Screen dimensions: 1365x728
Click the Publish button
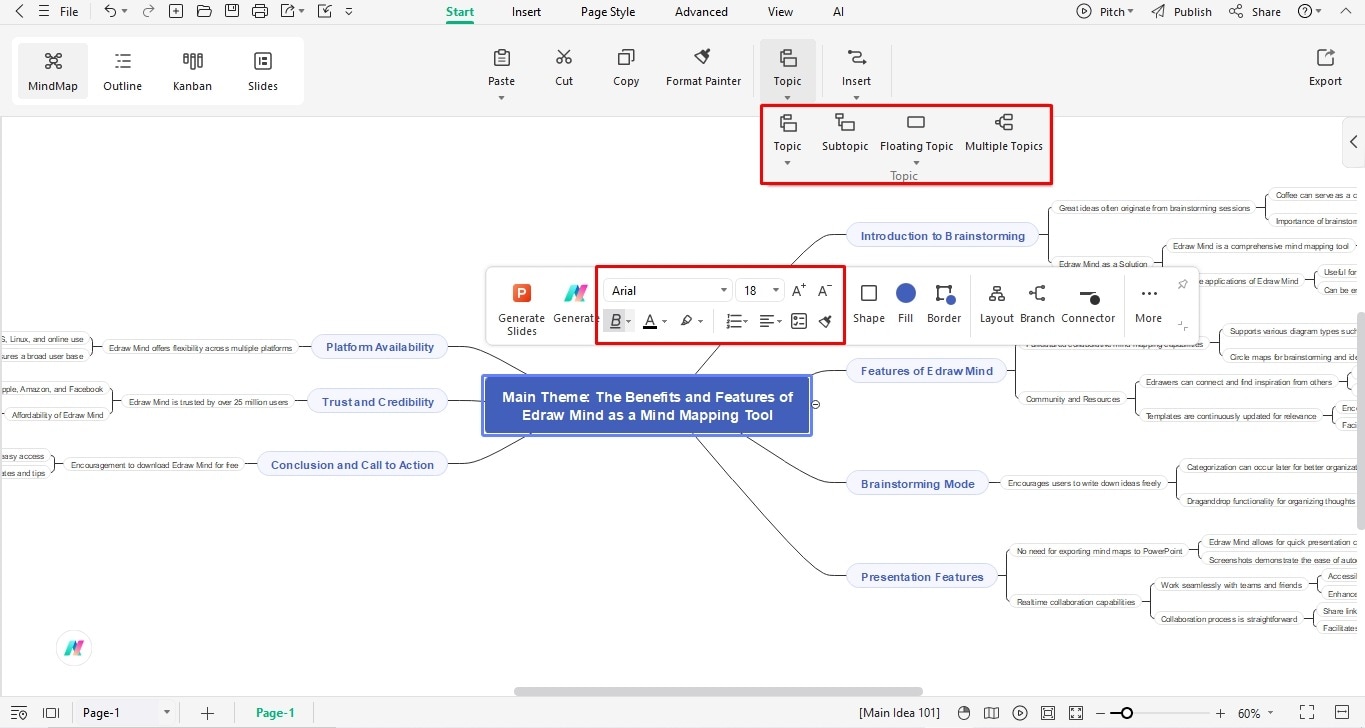[1182, 12]
